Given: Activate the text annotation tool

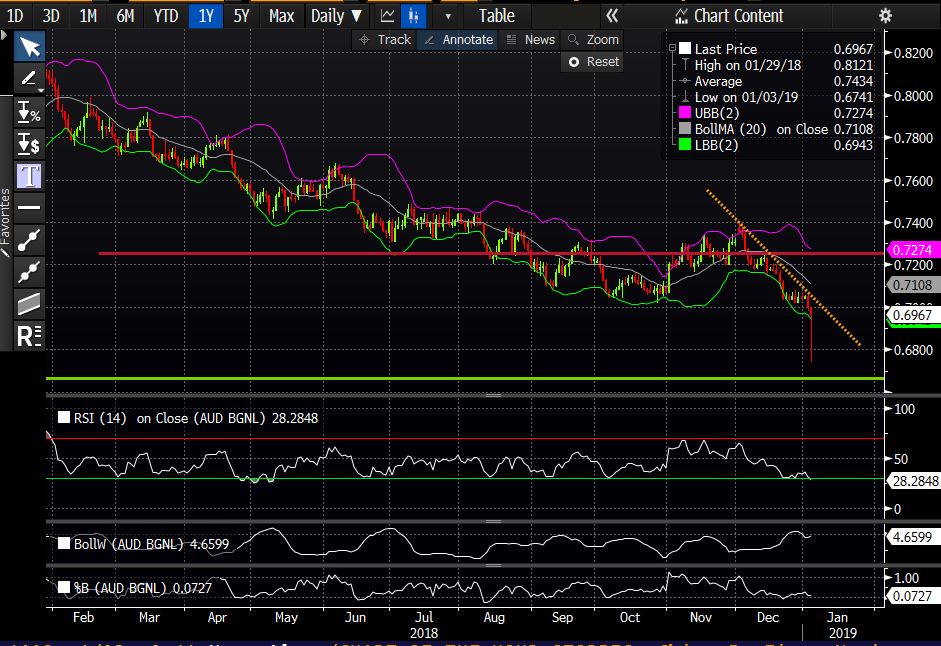Looking at the screenshot, I should (29, 176).
